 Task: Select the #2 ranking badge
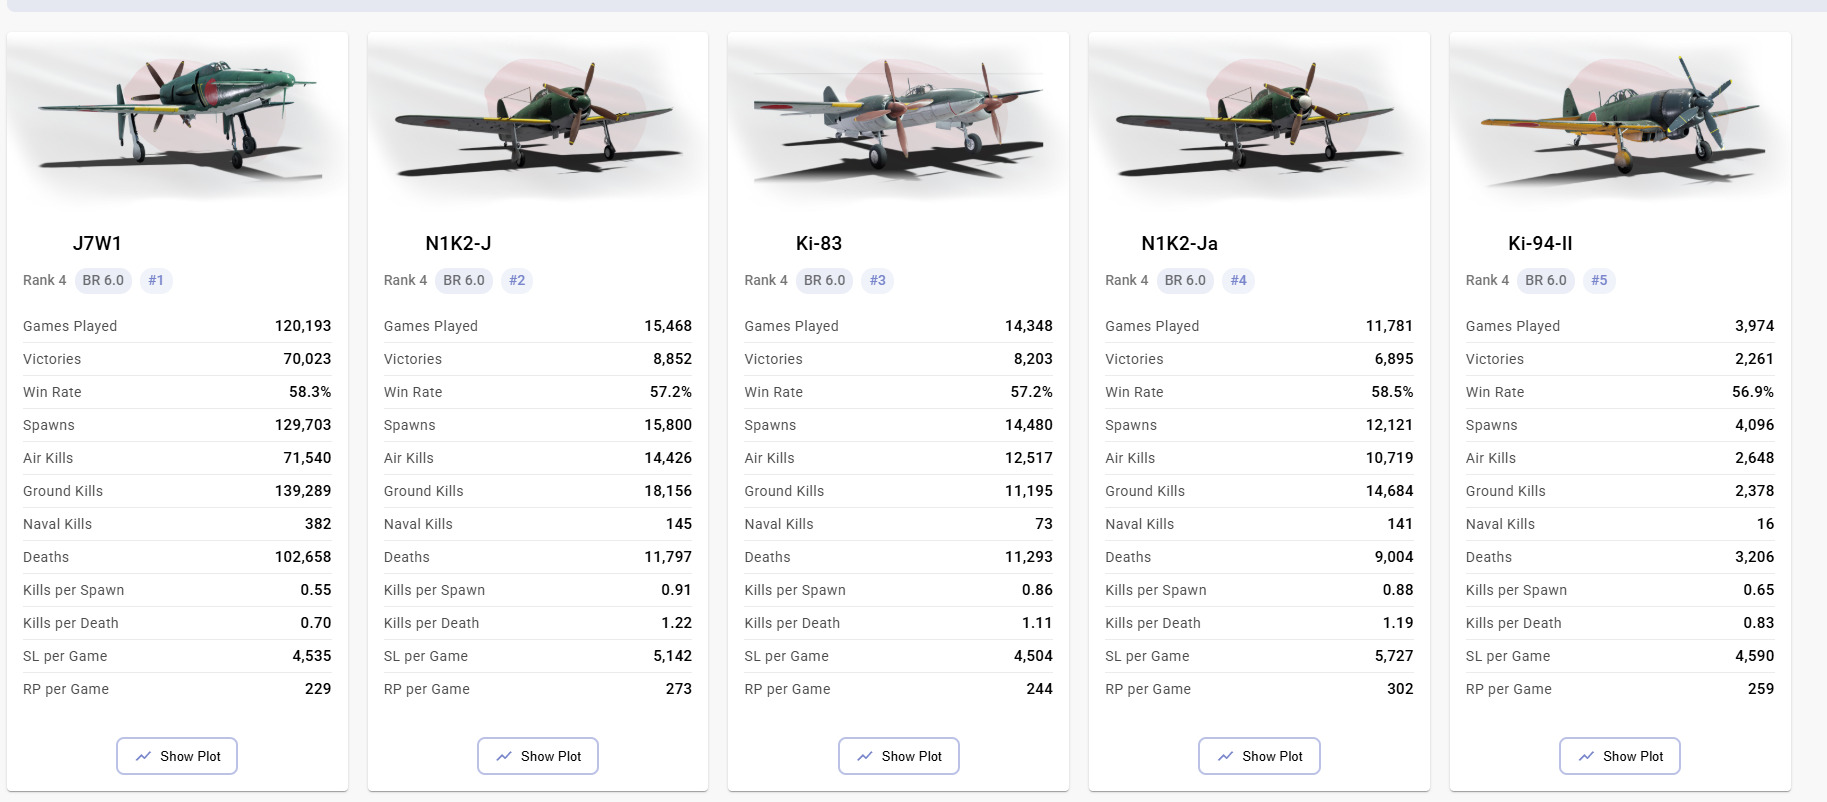517,280
